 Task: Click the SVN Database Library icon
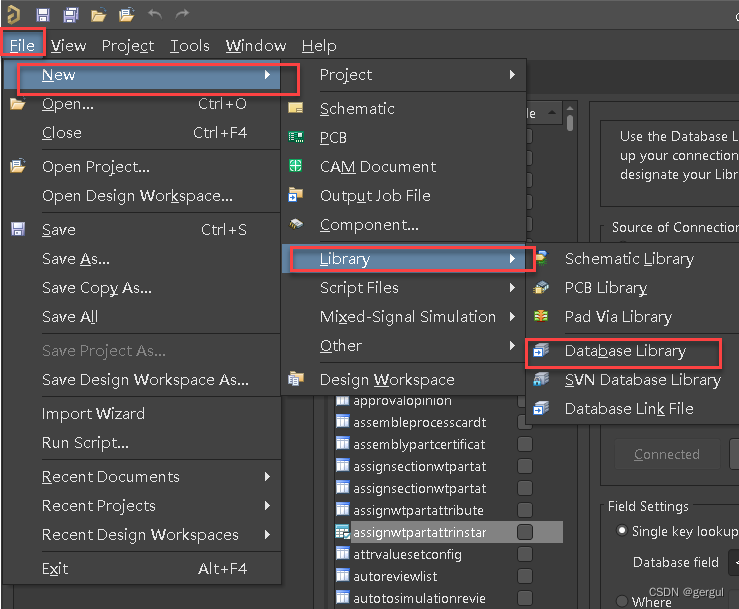point(541,379)
